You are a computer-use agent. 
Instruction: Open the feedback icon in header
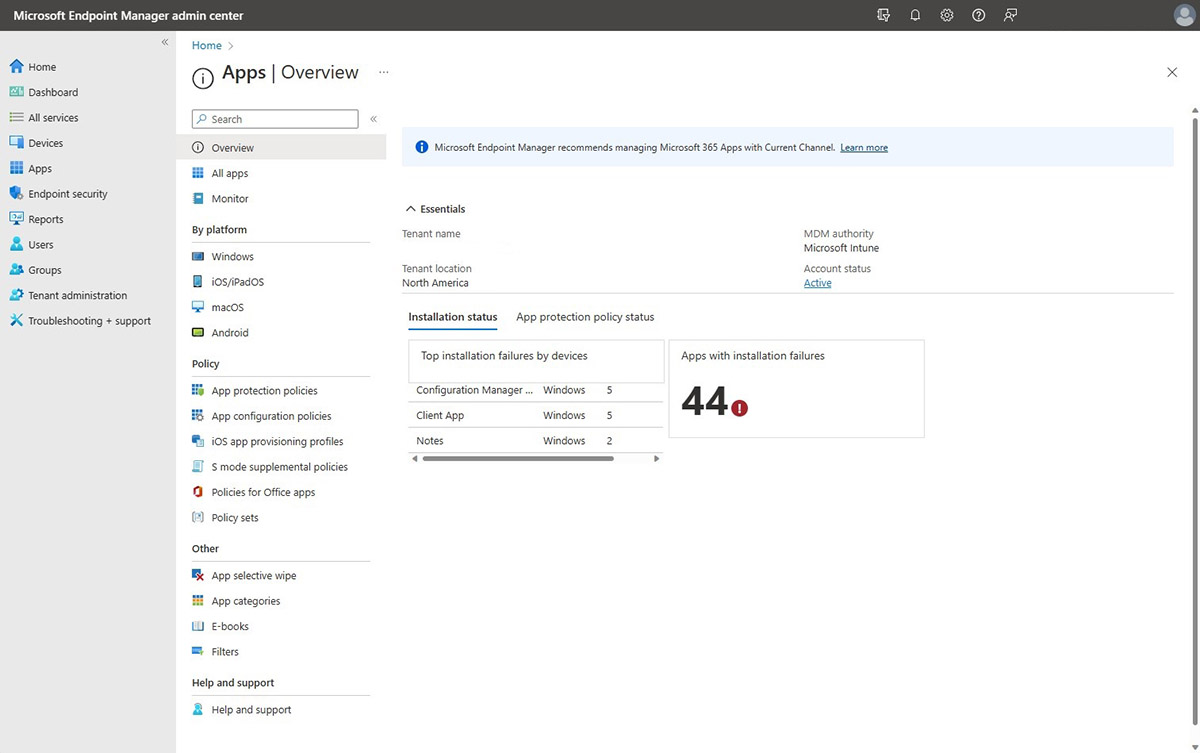1011,15
